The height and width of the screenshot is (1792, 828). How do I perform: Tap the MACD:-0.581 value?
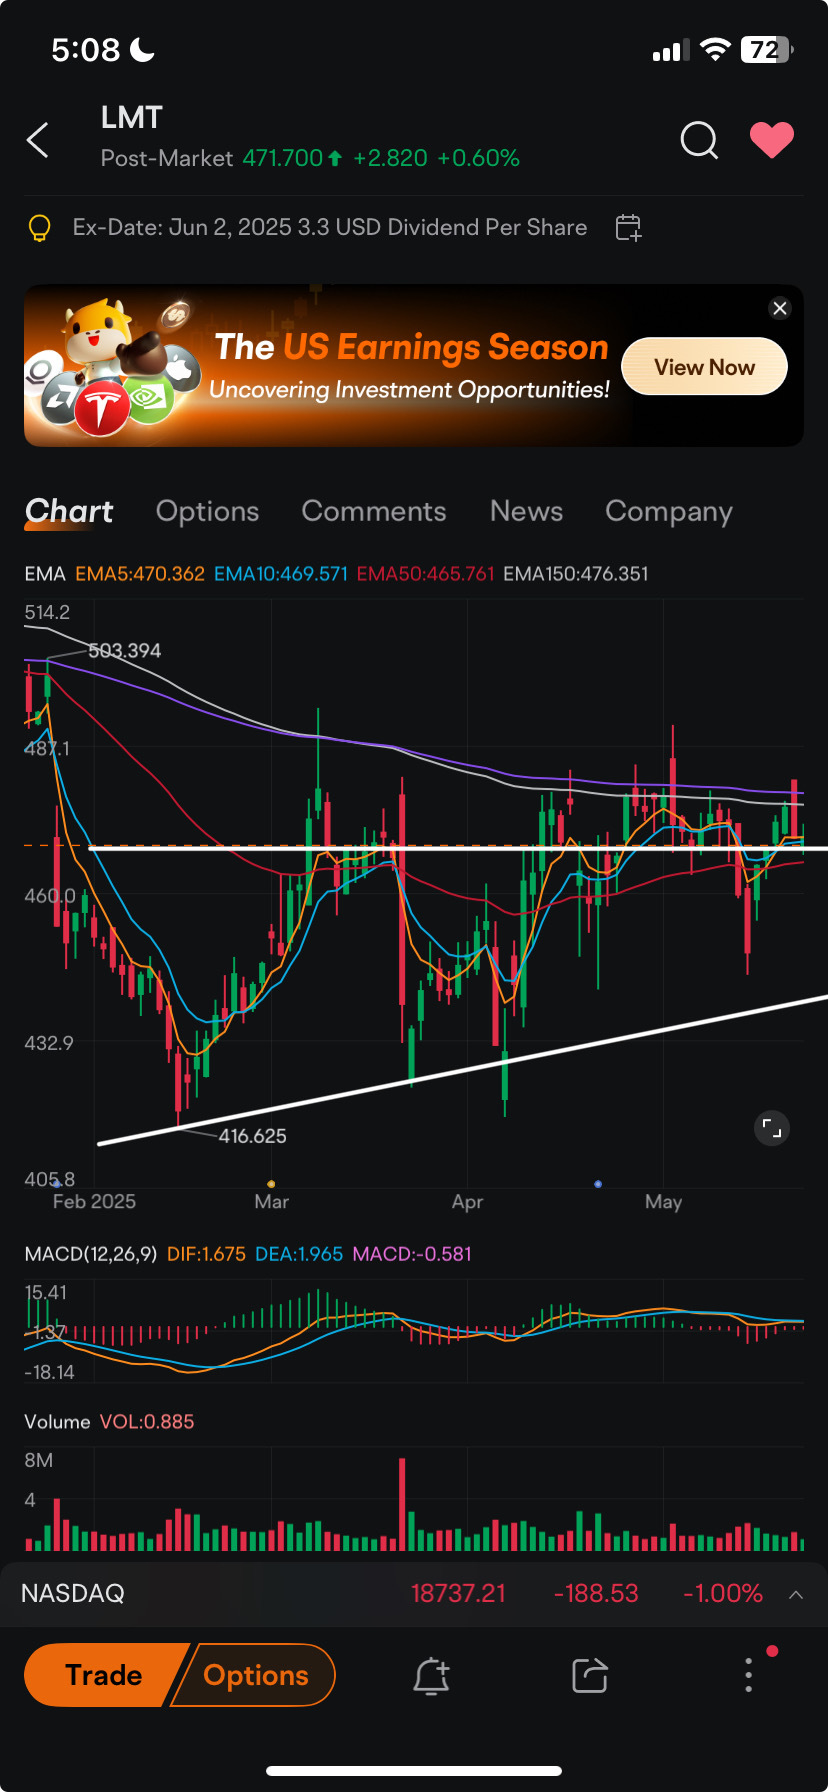412,1254
